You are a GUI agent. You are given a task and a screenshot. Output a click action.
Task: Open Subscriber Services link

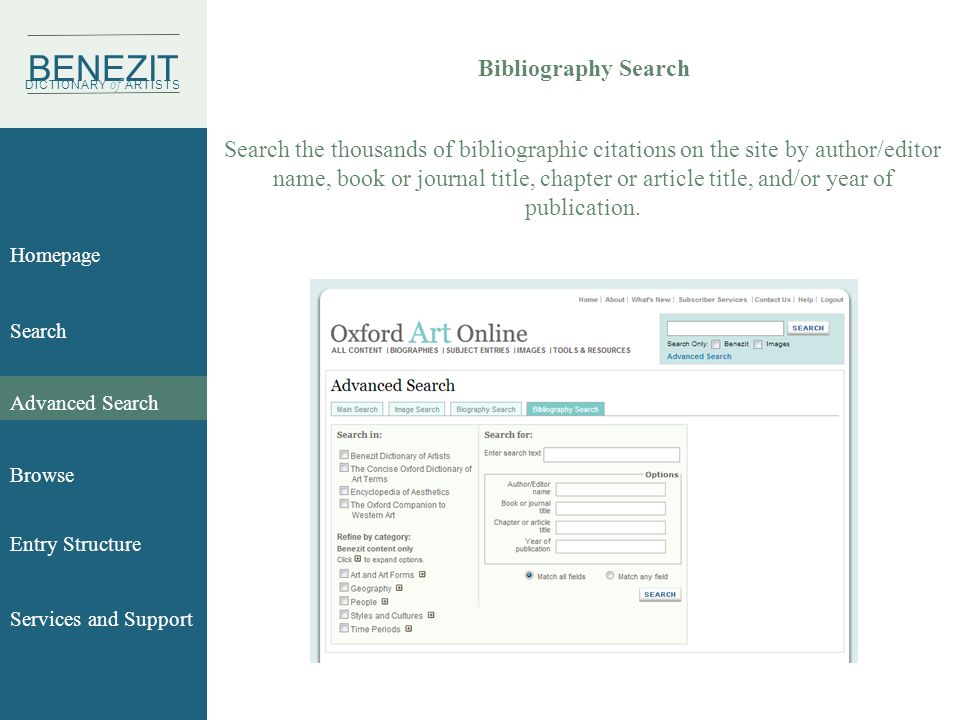[713, 299]
